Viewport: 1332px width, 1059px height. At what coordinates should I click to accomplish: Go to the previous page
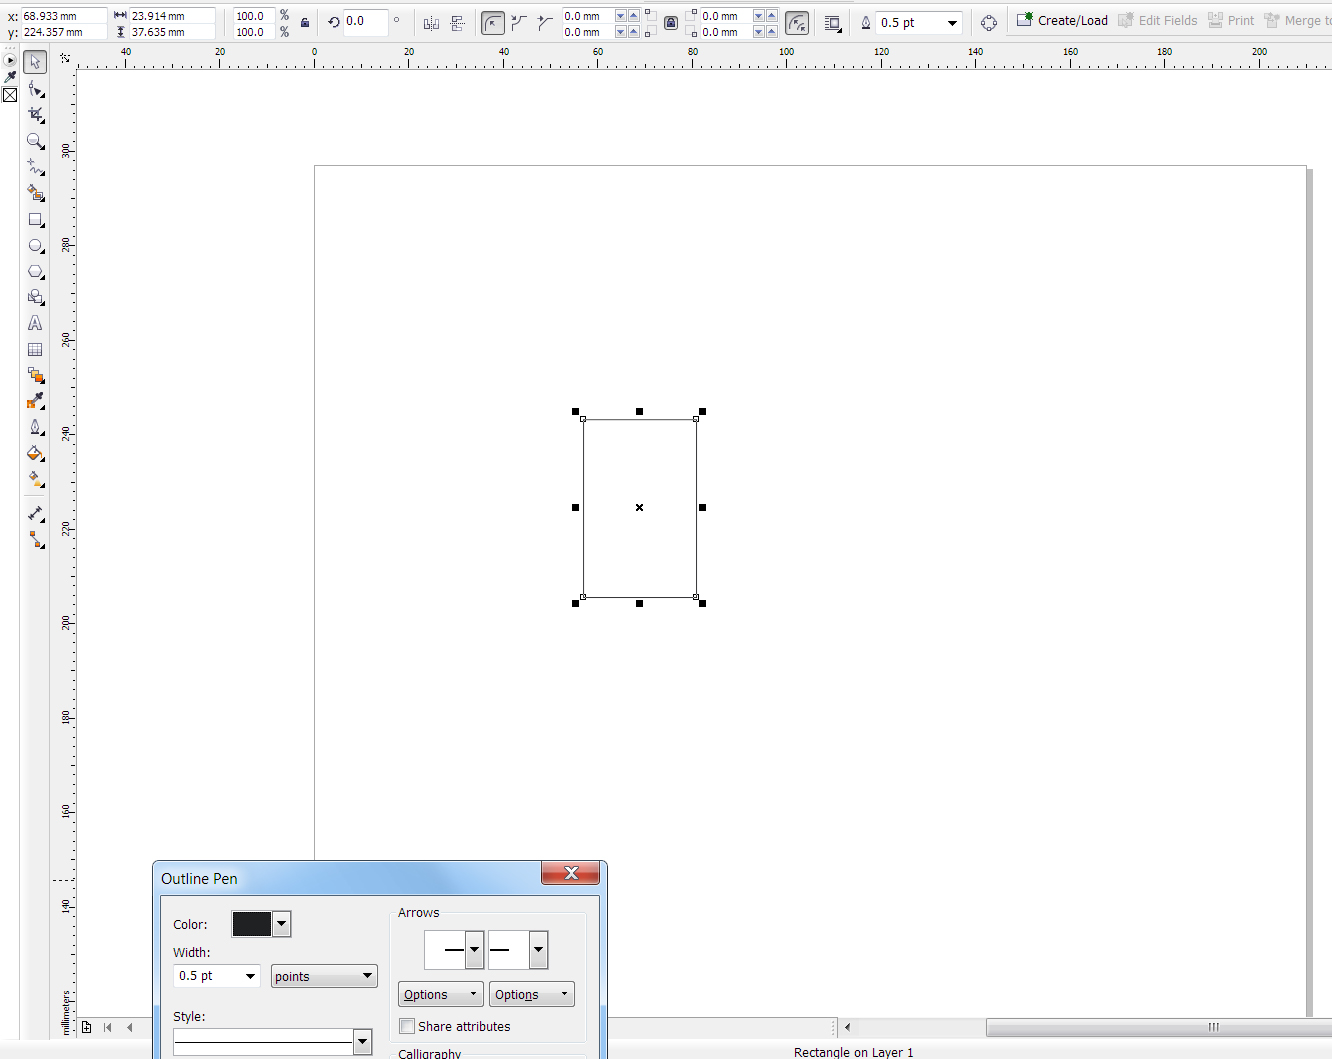click(x=129, y=1027)
